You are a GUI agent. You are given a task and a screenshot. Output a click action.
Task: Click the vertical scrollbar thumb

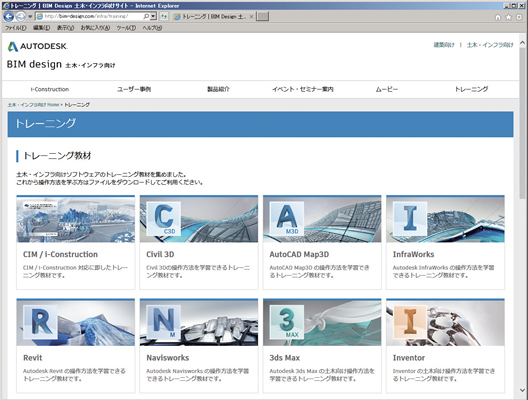click(x=522, y=124)
